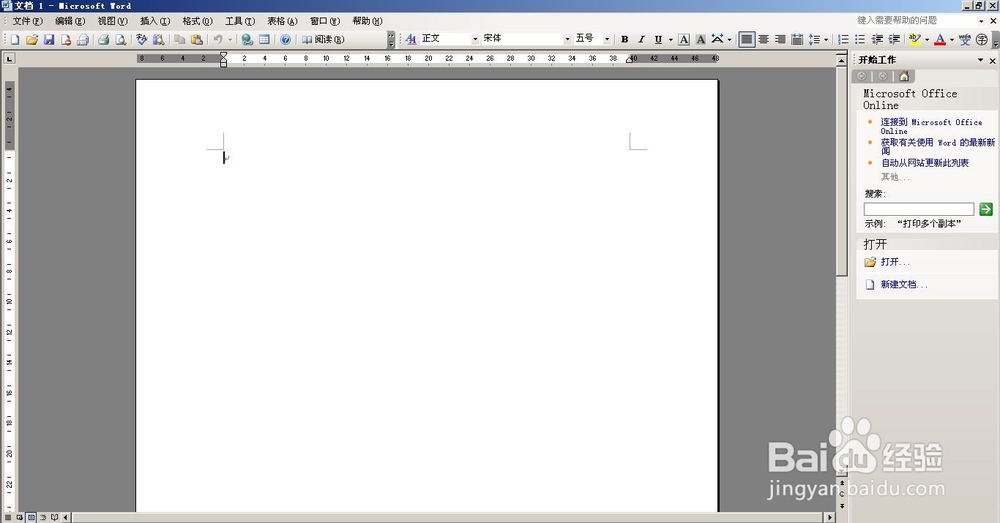Apply the yellow highlight color
The height and width of the screenshot is (523, 1000).
point(915,40)
